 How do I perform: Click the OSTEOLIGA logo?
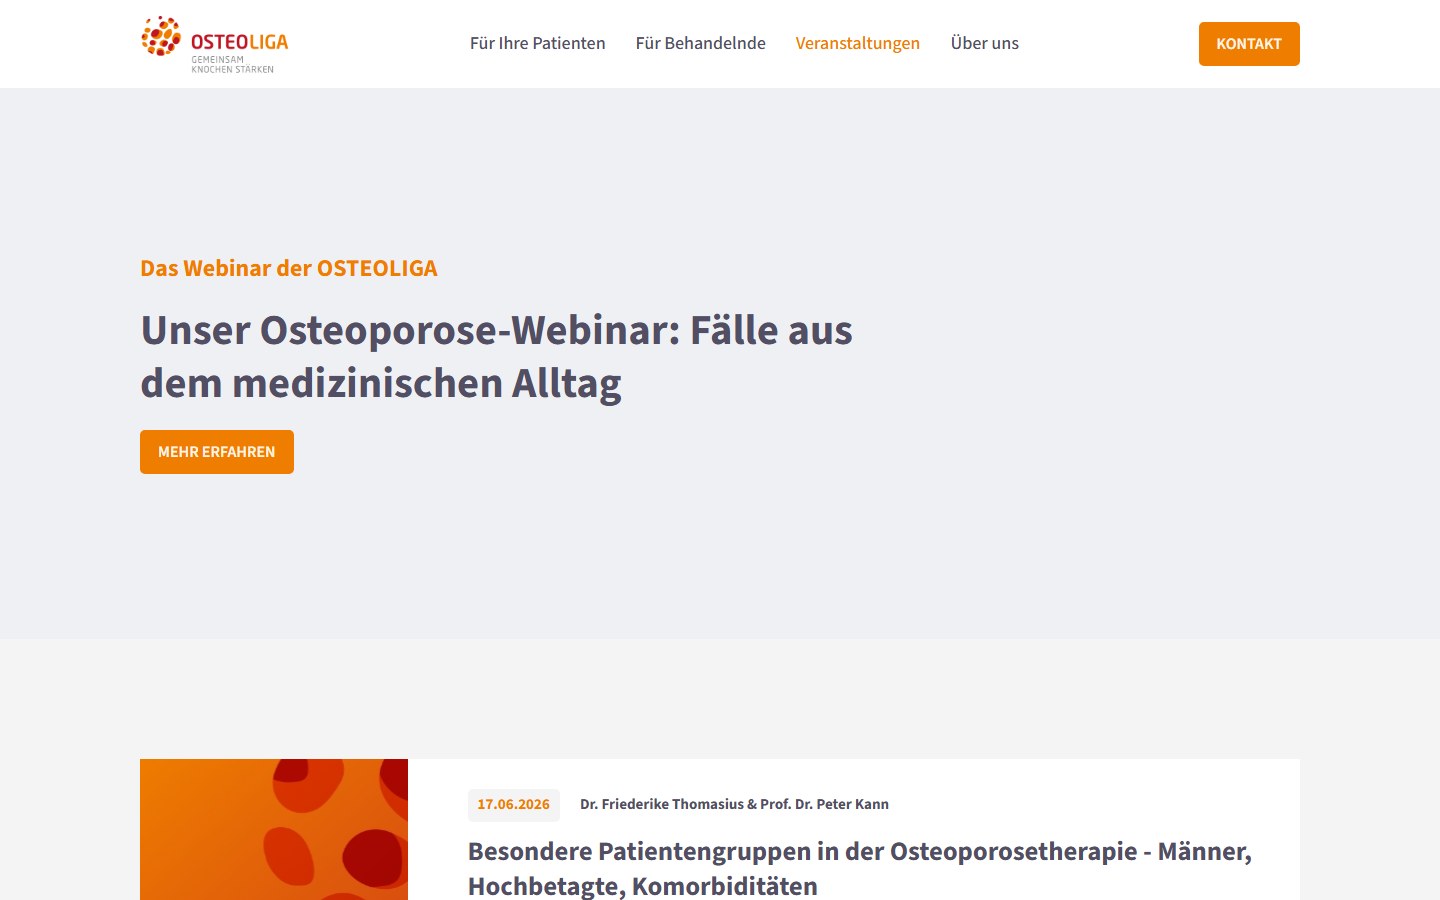point(214,44)
